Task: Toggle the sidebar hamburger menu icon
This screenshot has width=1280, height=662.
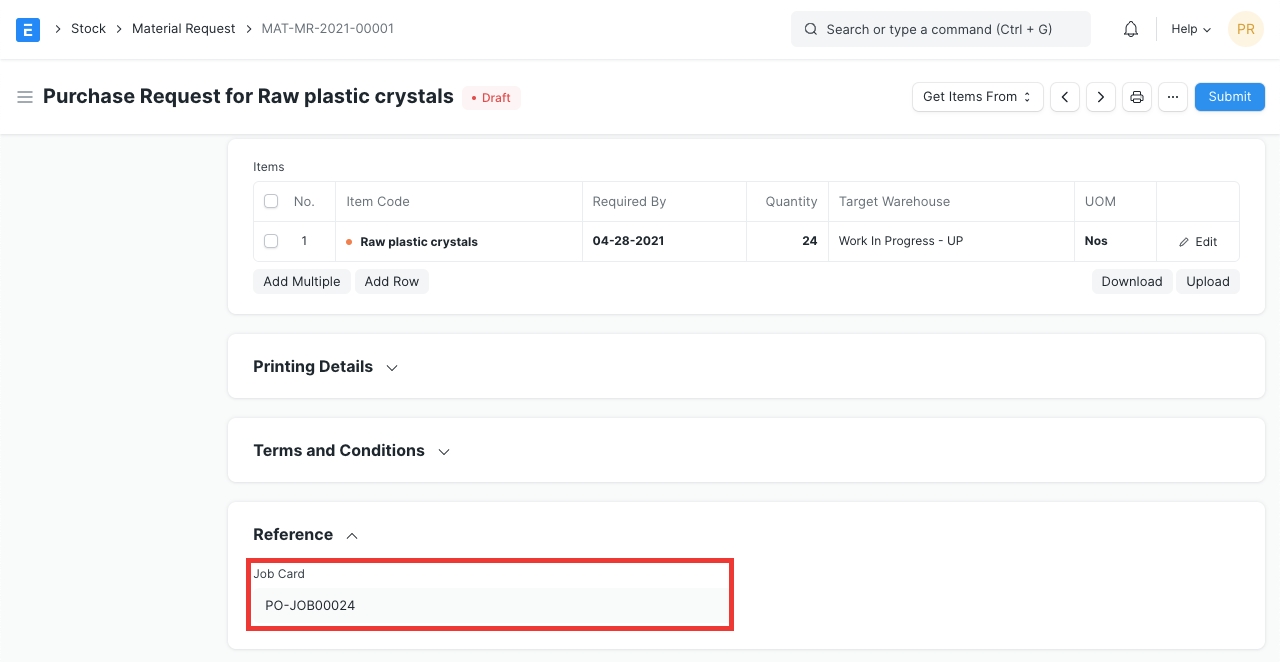Action: coord(25,97)
